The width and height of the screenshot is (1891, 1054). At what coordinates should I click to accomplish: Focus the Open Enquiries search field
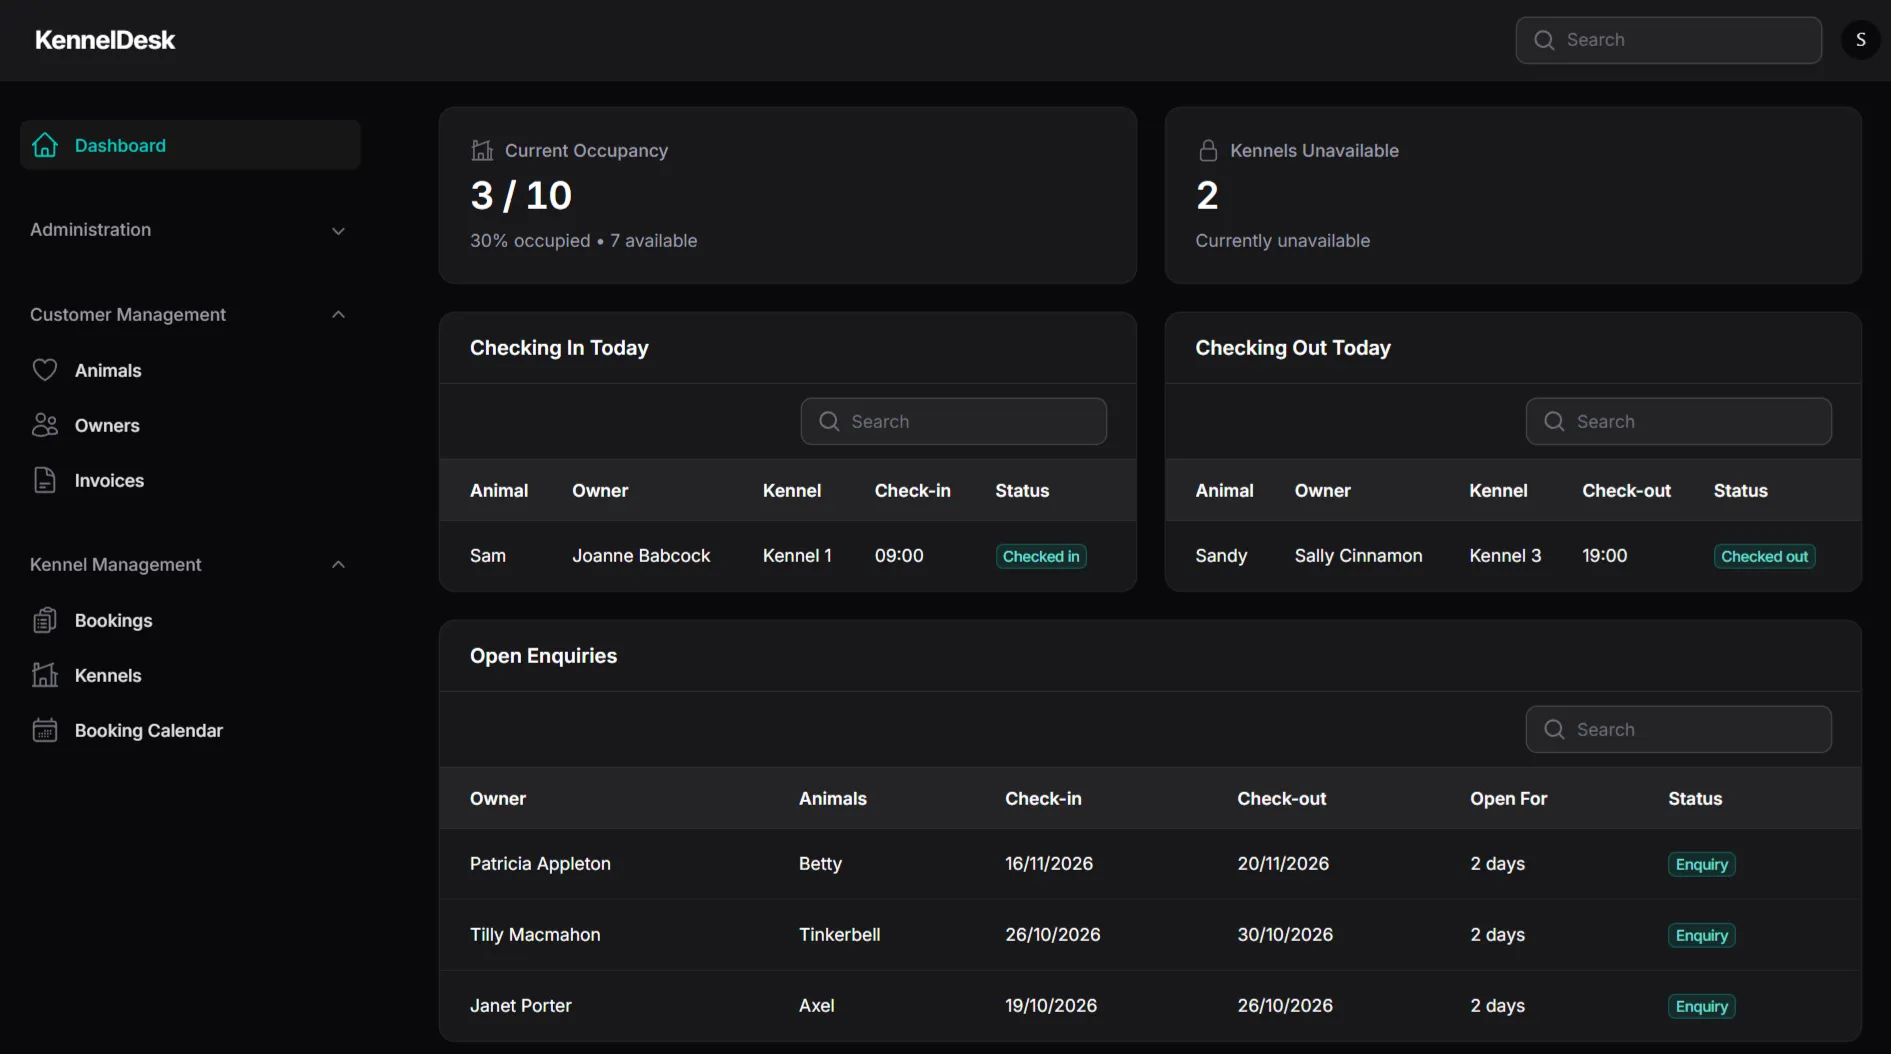1678,729
